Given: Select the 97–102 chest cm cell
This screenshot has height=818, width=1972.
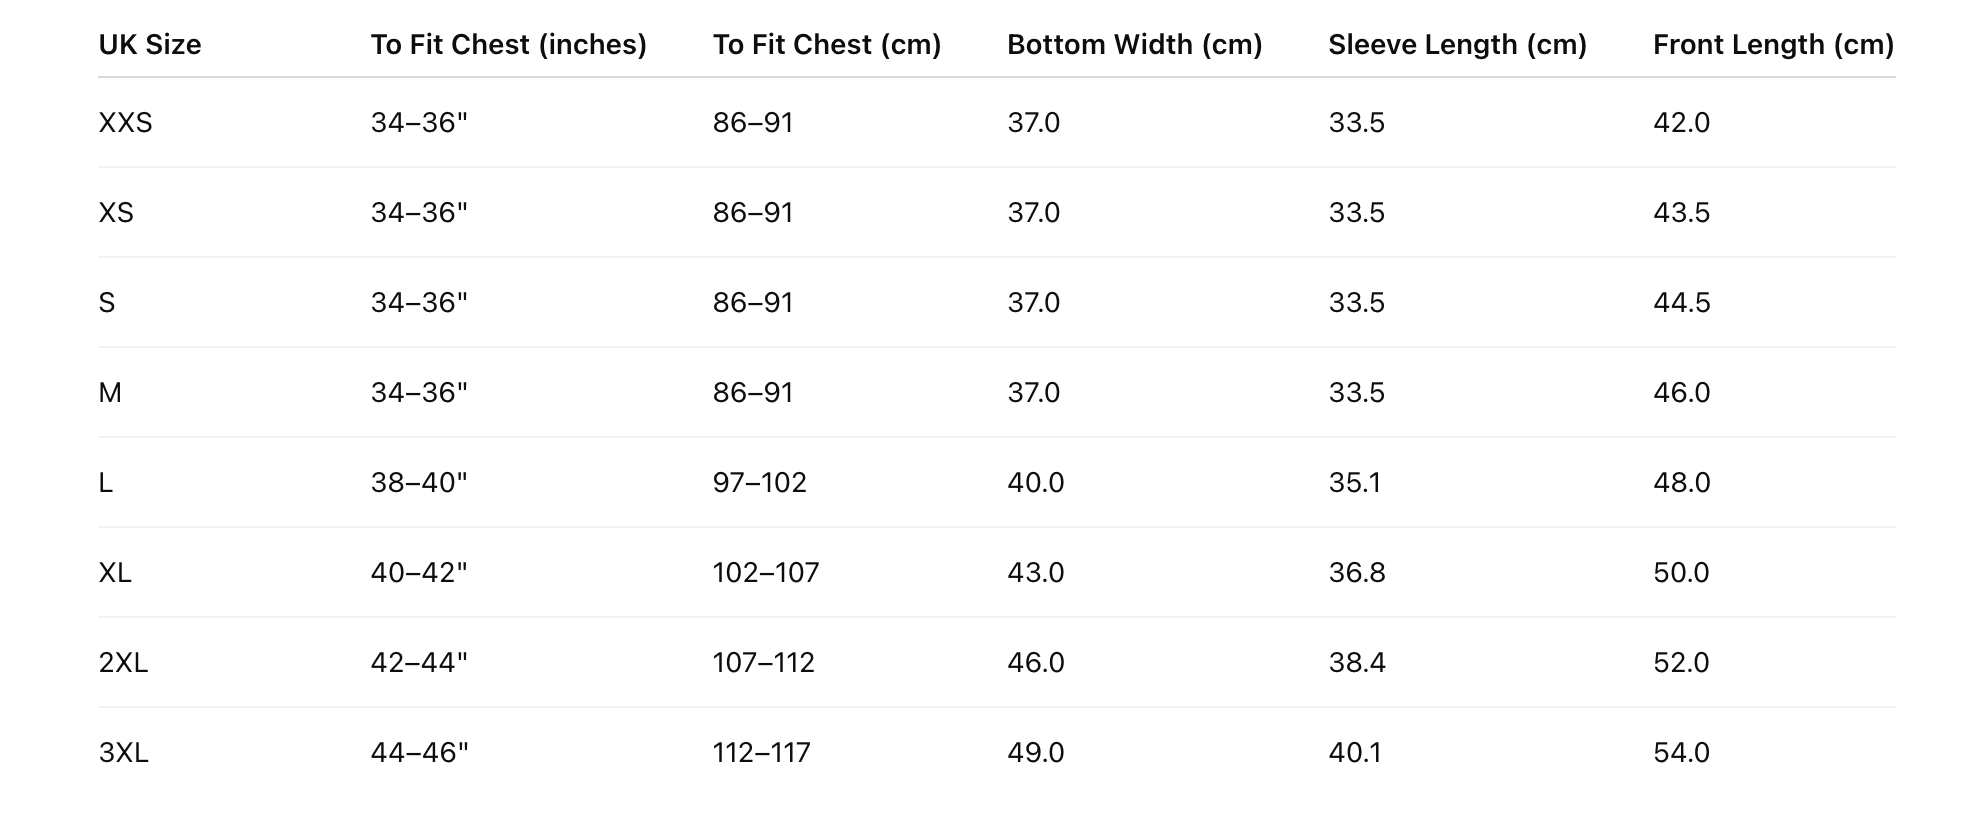Looking at the screenshot, I should pyautogui.click(x=759, y=483).
